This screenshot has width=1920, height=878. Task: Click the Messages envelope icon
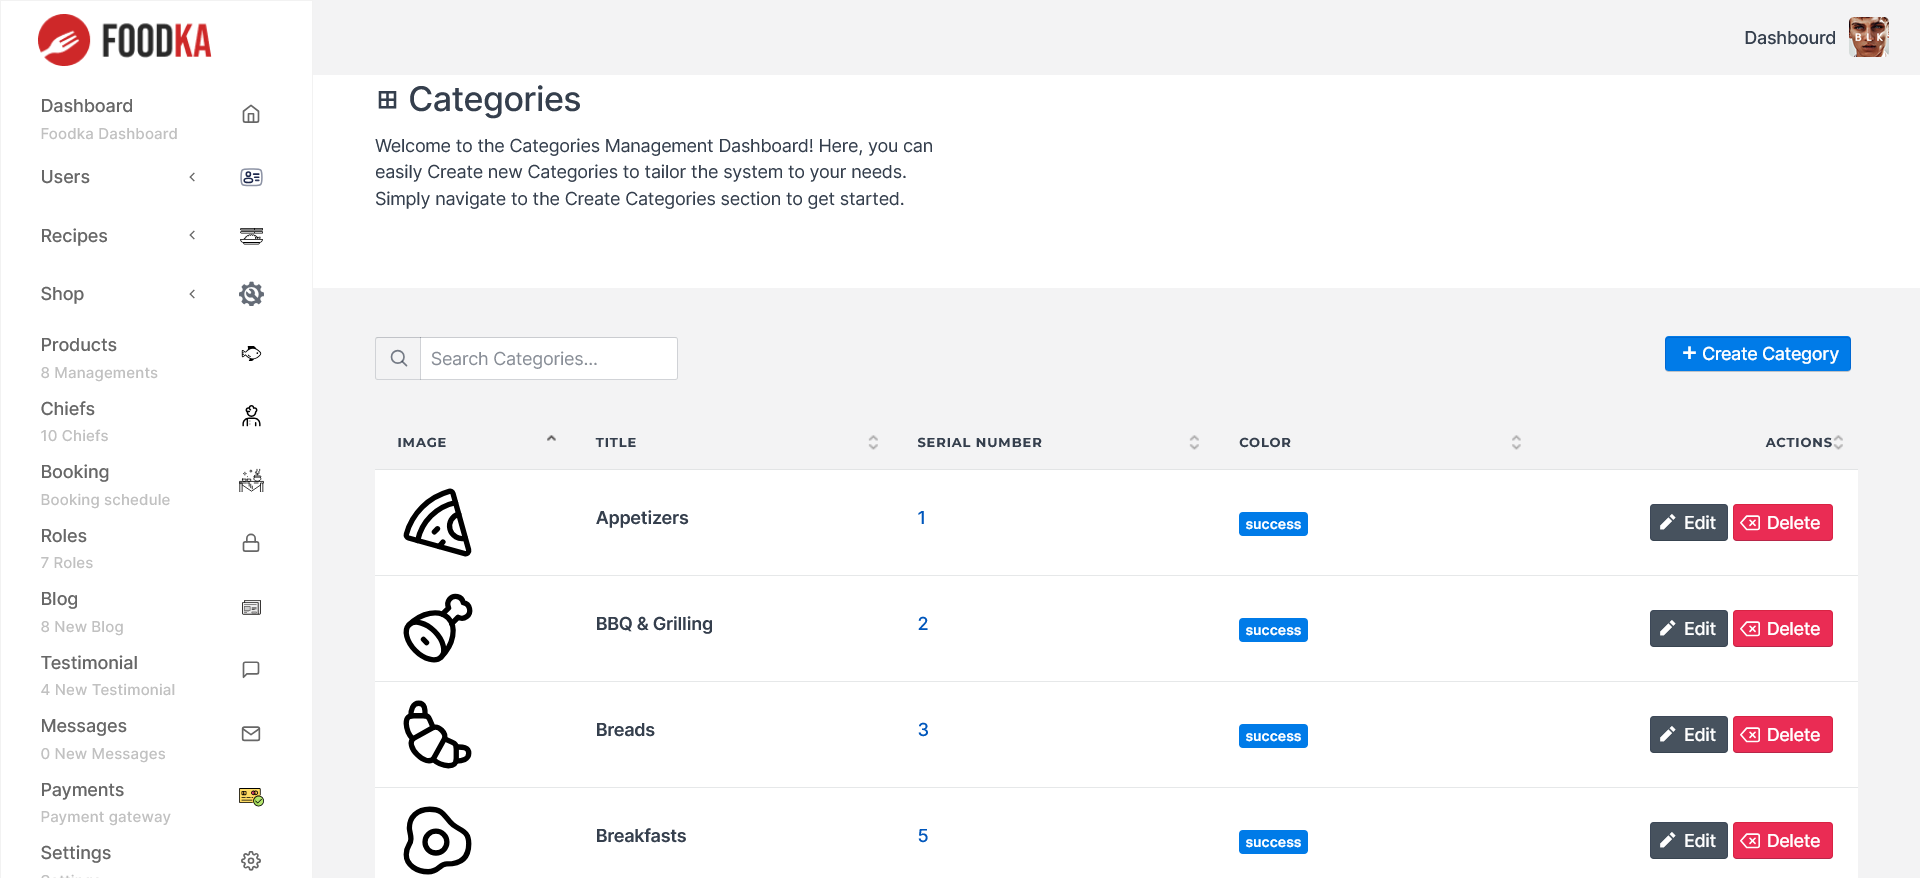251,734
